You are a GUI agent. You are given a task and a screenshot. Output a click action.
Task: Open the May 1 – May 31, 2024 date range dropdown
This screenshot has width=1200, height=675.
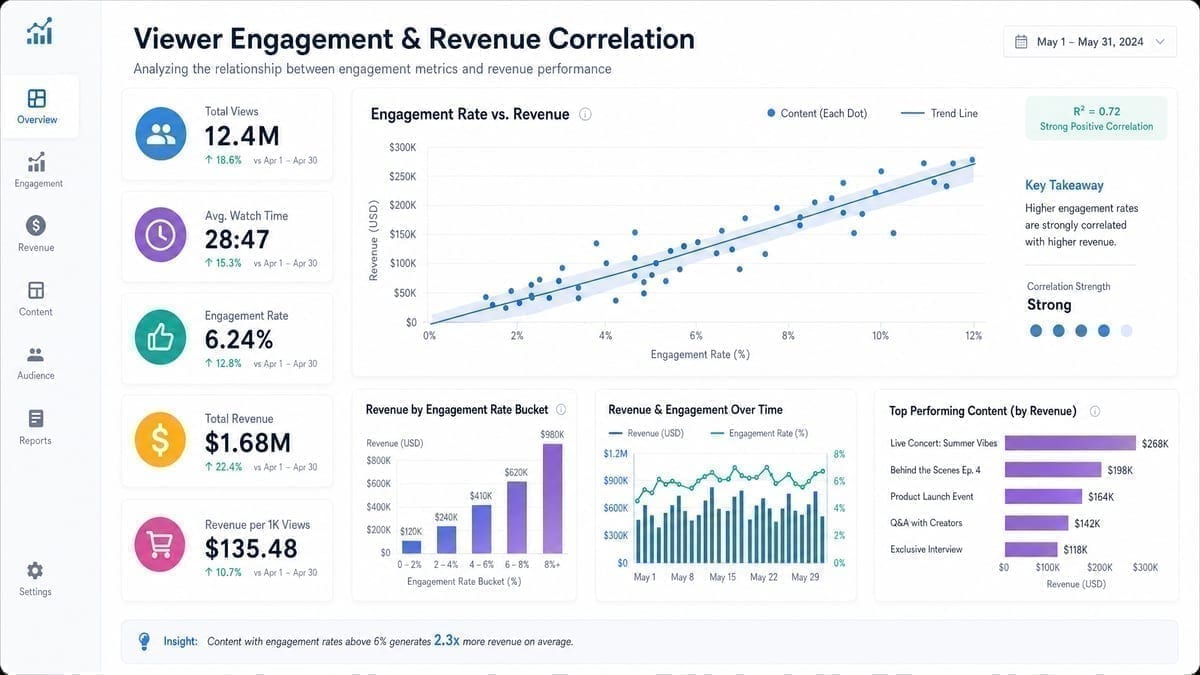click(x=1090, y=42)
